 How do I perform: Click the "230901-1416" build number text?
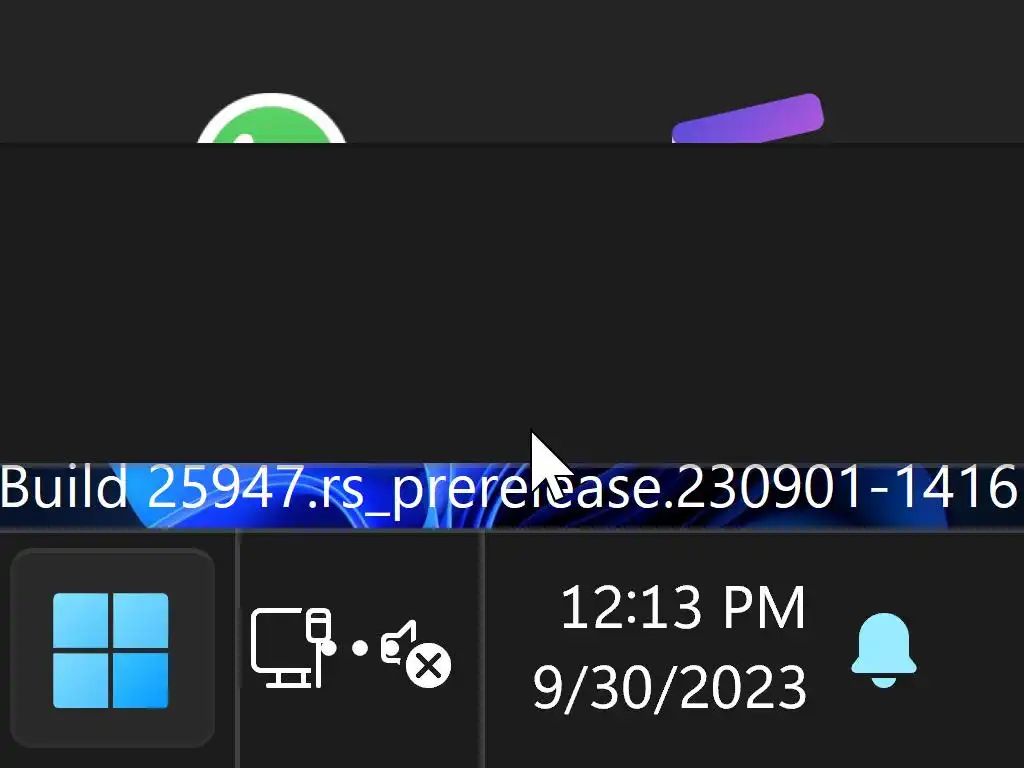846,487
